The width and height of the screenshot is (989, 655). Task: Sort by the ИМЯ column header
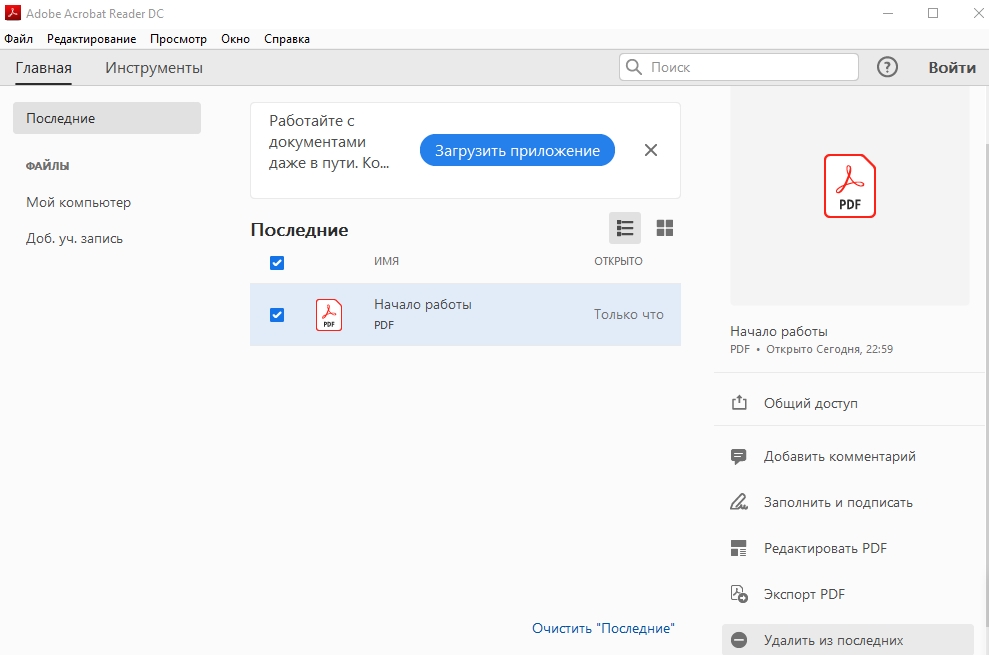point(387,261)
